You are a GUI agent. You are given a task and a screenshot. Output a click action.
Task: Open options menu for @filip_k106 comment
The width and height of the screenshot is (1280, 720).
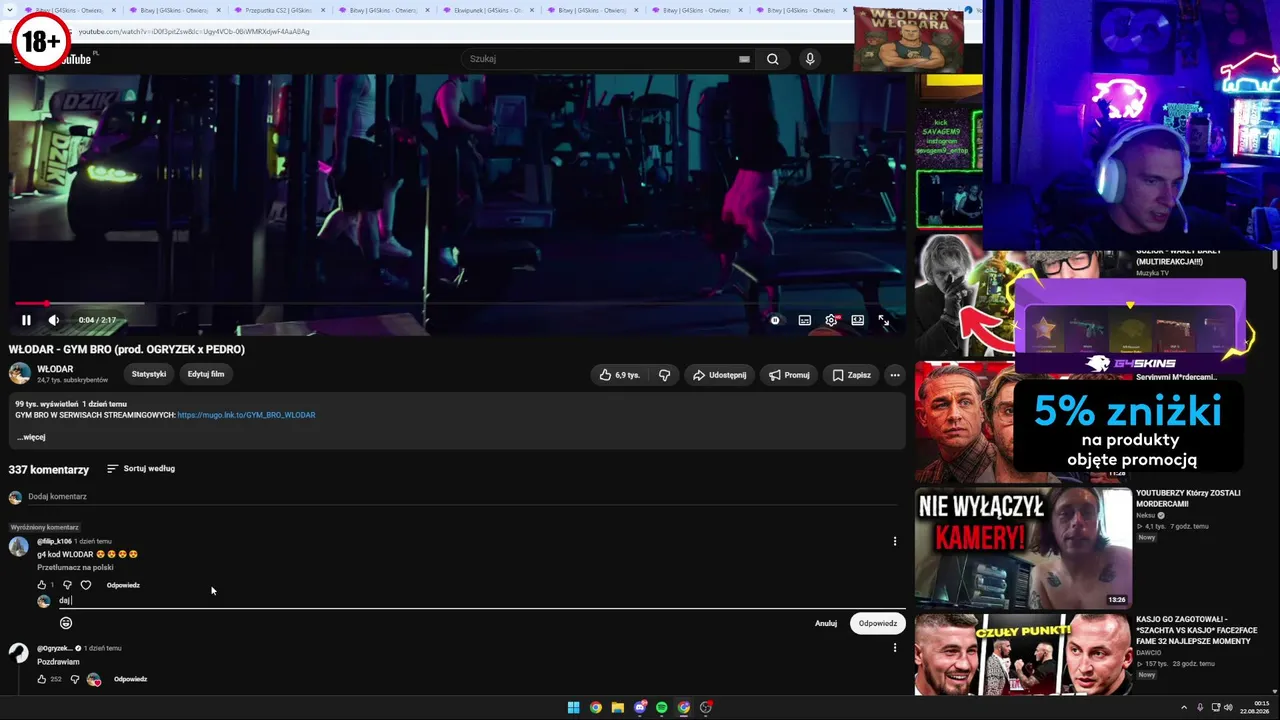point(895,541)
